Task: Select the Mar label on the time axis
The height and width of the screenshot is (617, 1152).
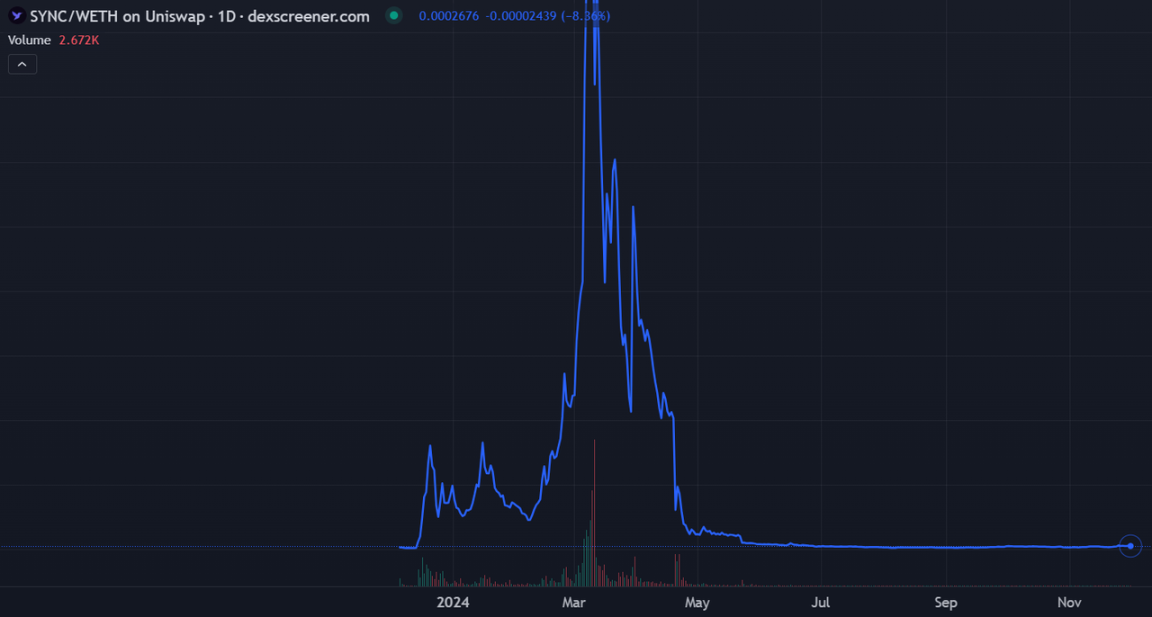Action: coord(573,603)
